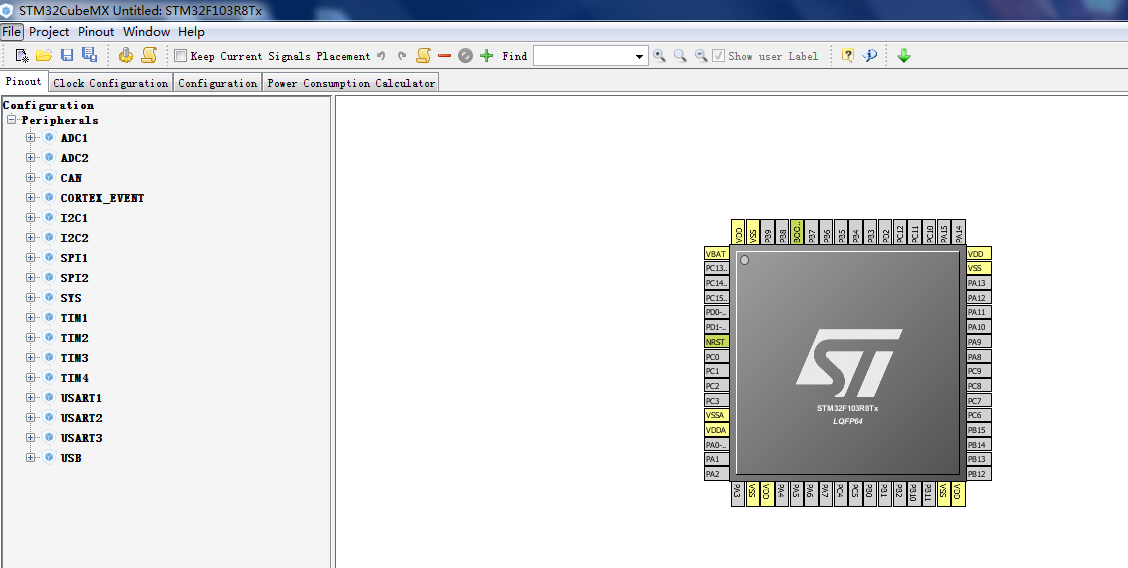The height and width of the screenshot is (568, 1128).
Task: Click the cube icon beside CAN
Action: point(49,178)
